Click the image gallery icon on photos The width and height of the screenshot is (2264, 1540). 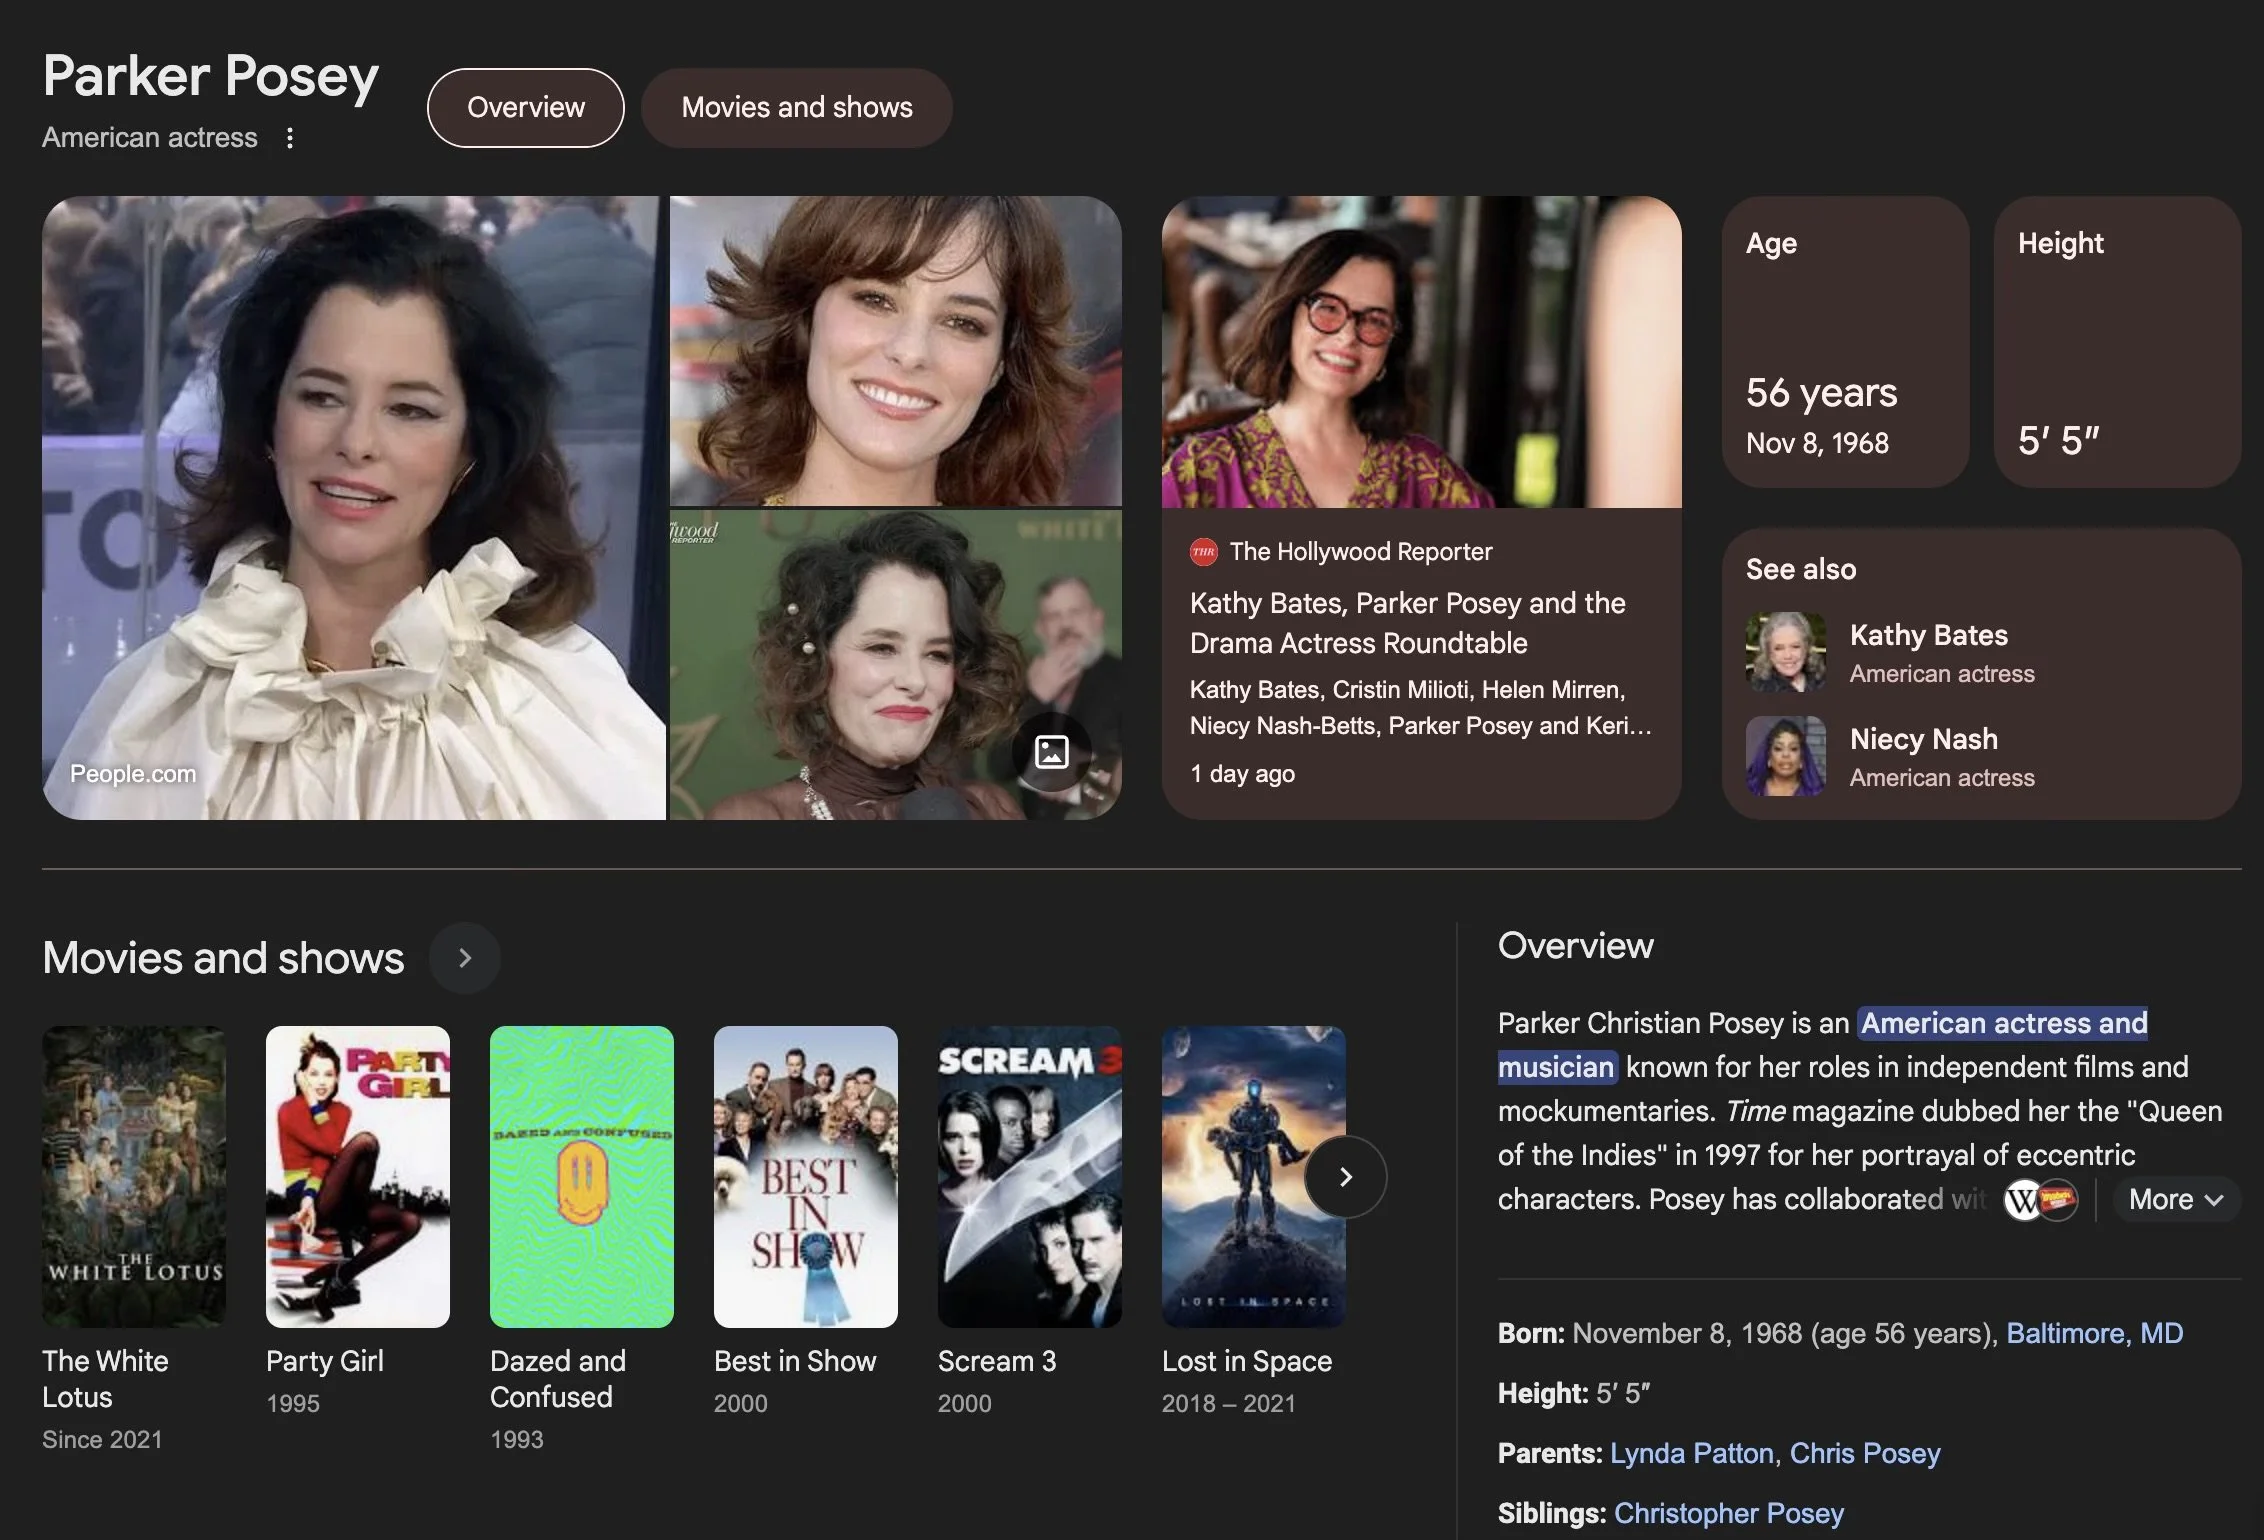(x=1051, y=752)
